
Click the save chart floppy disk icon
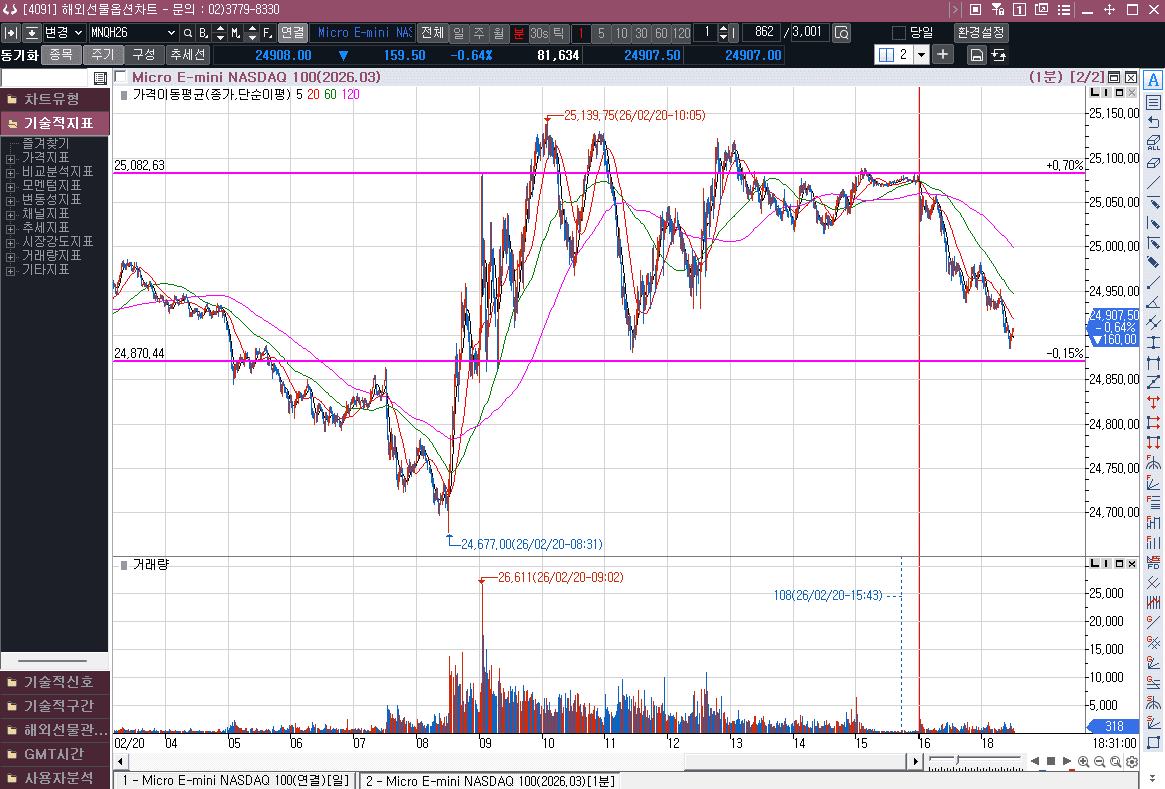pos(976,55)
